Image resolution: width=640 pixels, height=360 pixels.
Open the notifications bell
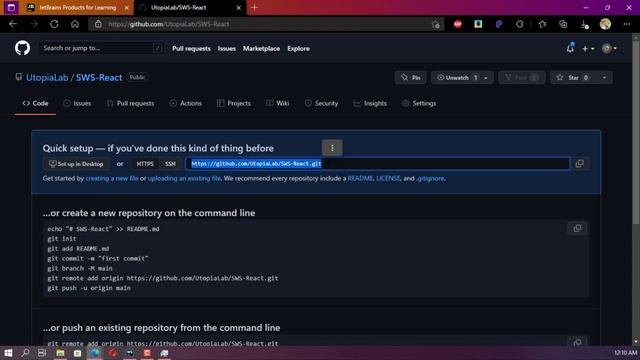tap(570, 48)
